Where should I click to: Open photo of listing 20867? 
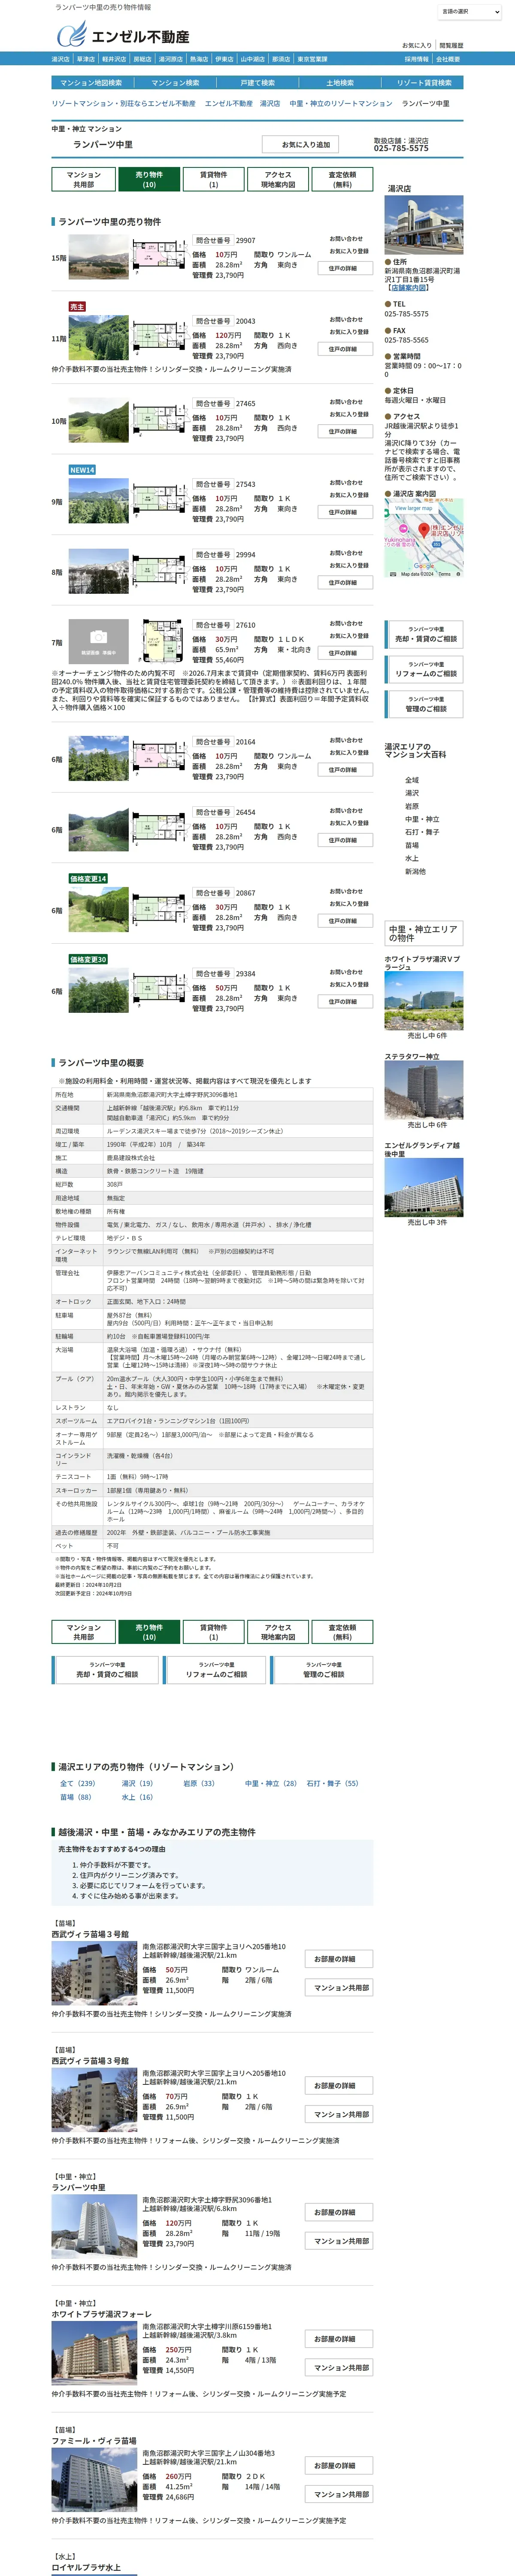99,909
